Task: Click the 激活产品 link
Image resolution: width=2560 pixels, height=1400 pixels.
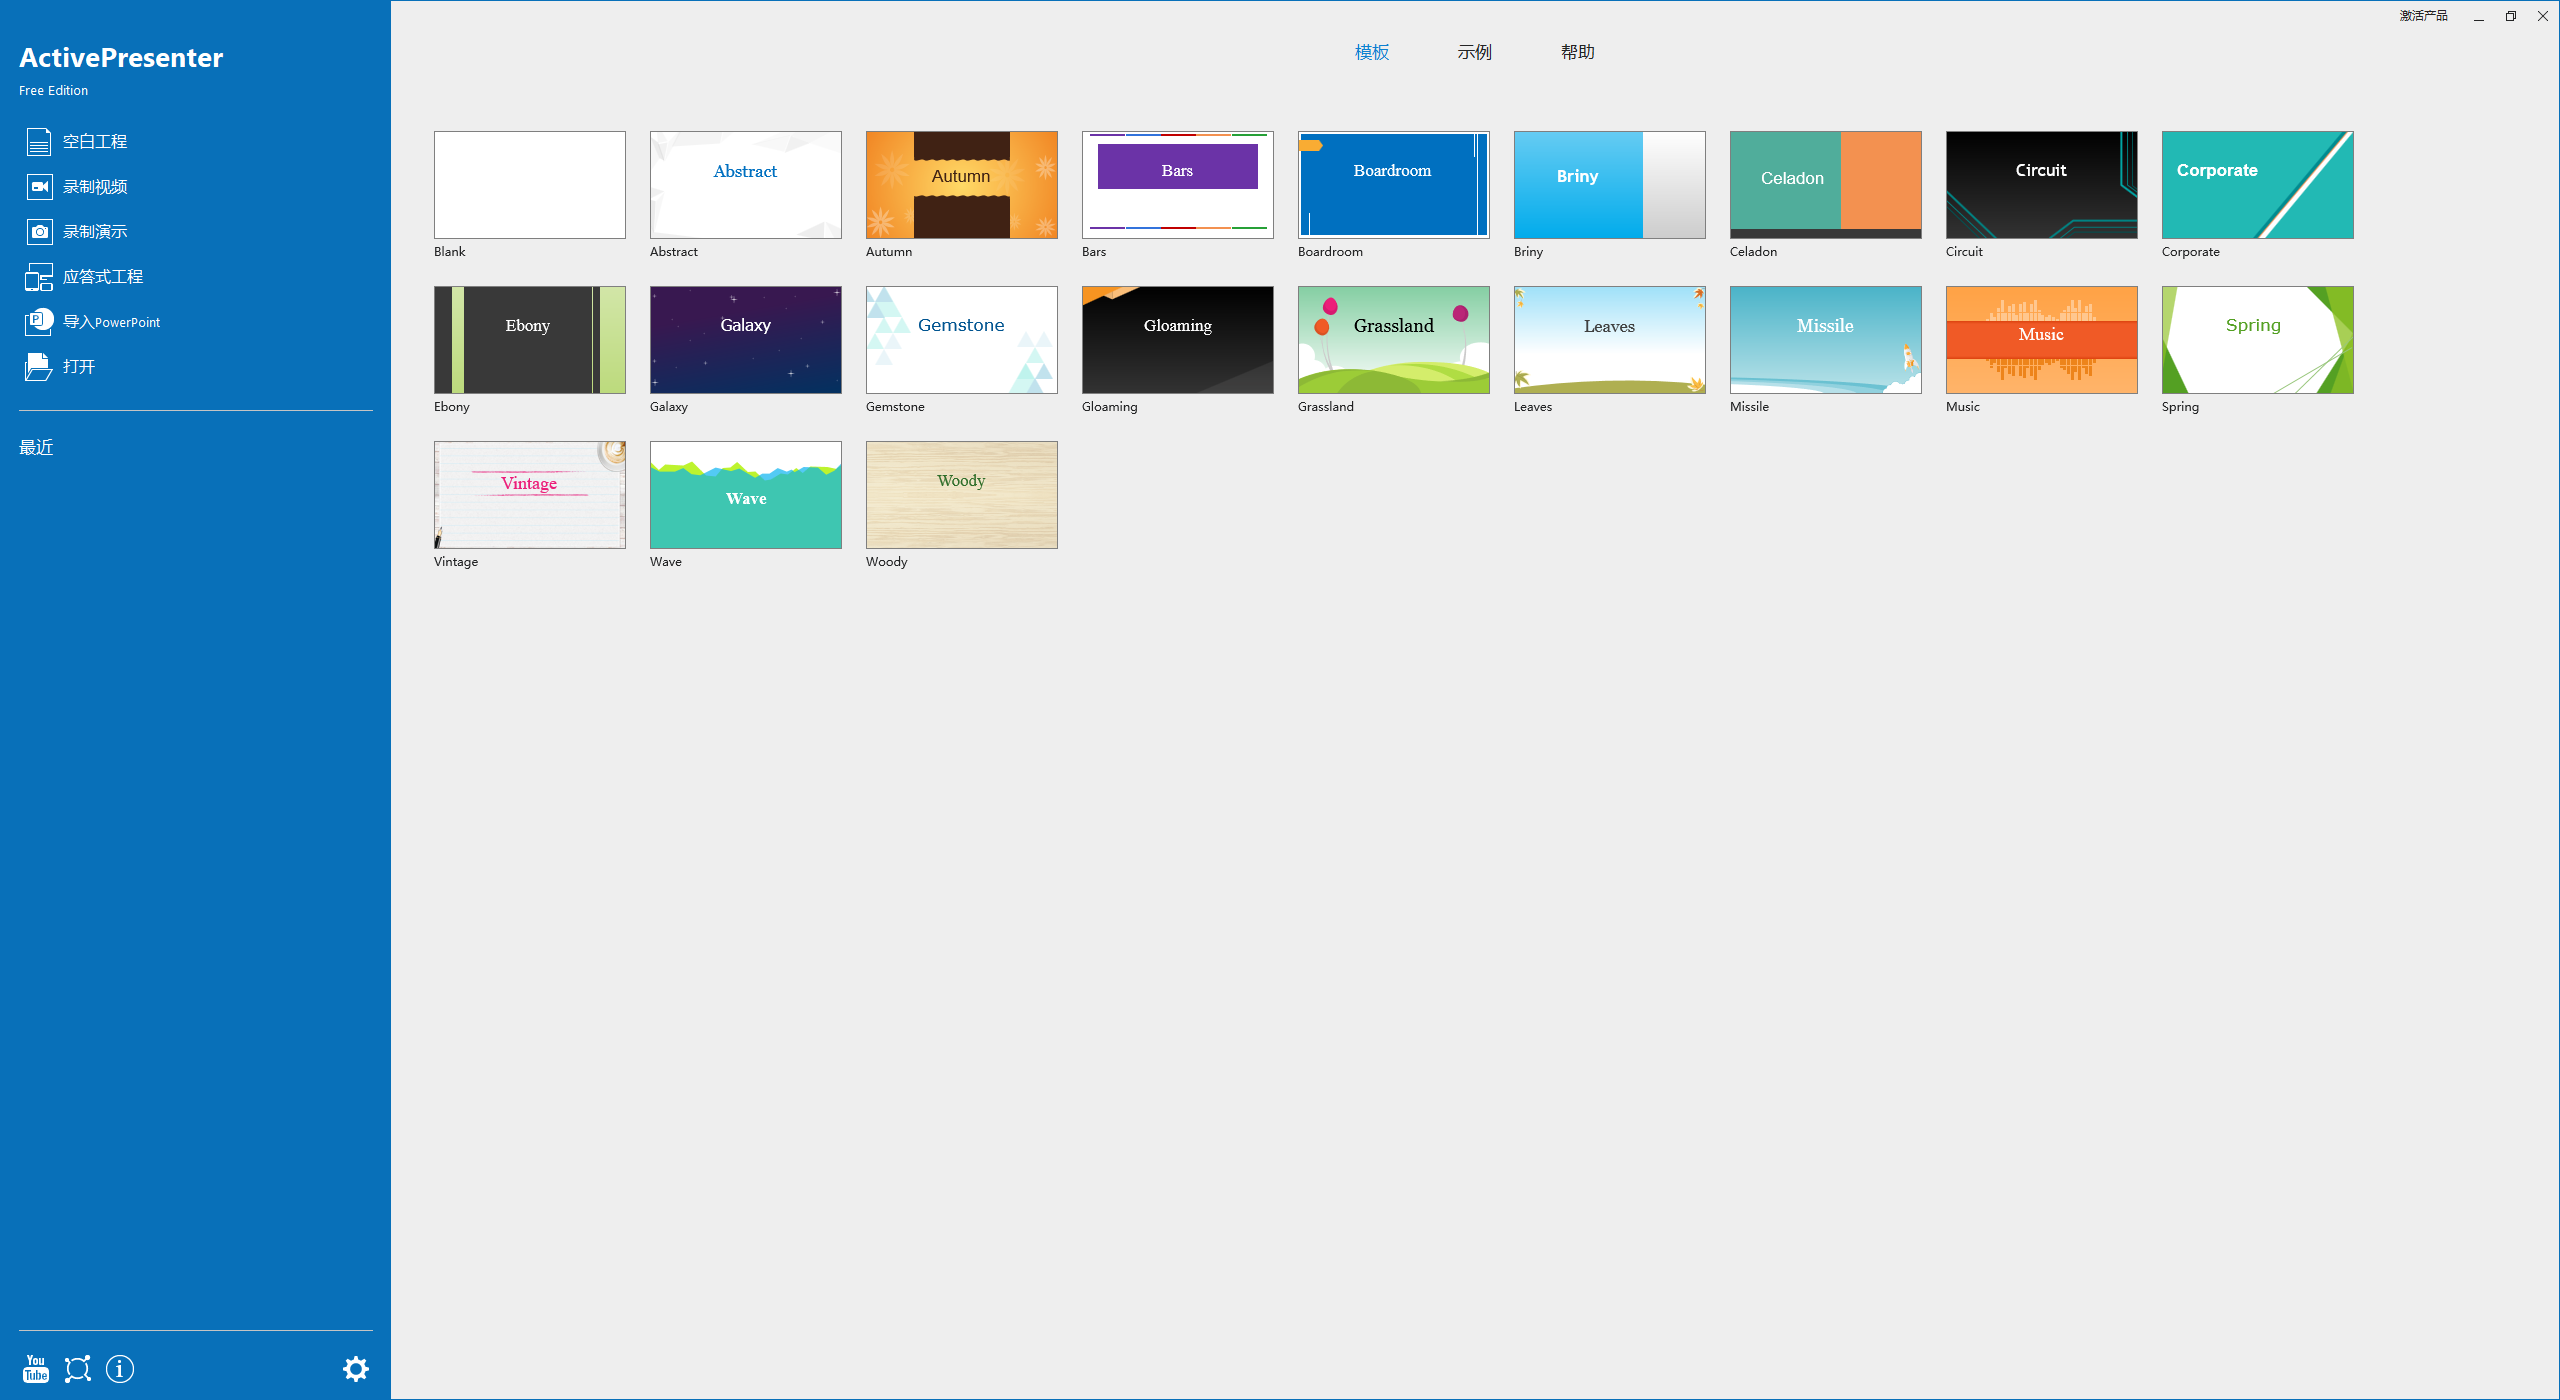Action: coord(2423,16)
